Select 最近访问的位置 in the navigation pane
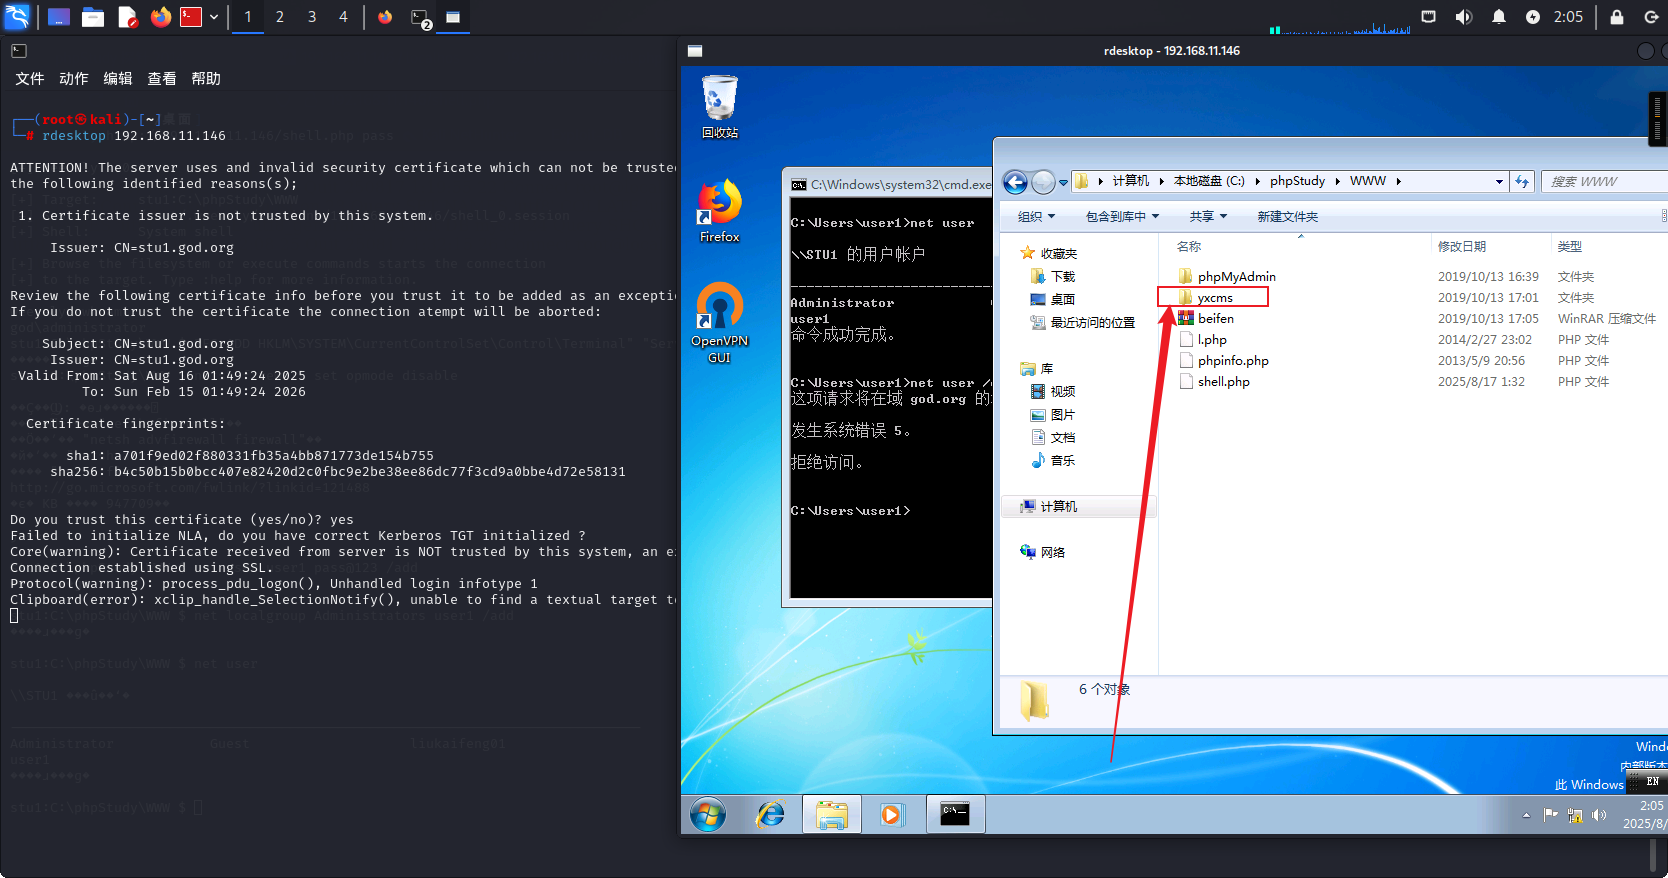Viewport: 1668px width, 878px height. click(1083, 322)
